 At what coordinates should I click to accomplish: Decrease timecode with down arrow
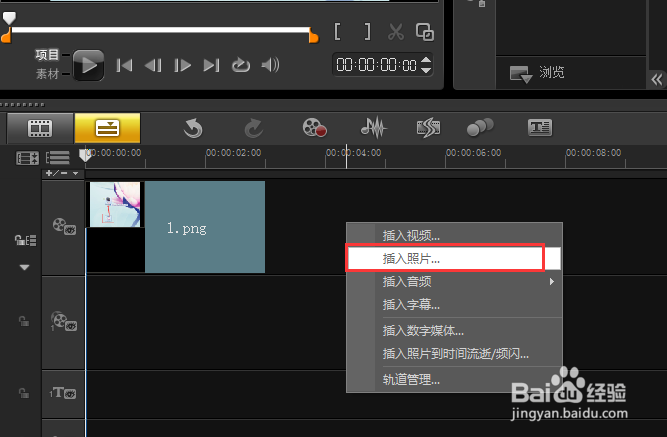point(426,70)
